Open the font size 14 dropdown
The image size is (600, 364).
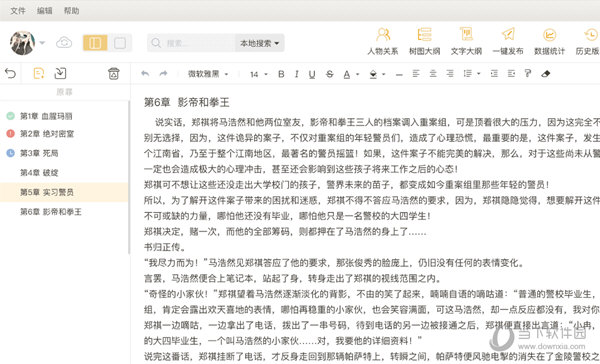click(259, 74)
